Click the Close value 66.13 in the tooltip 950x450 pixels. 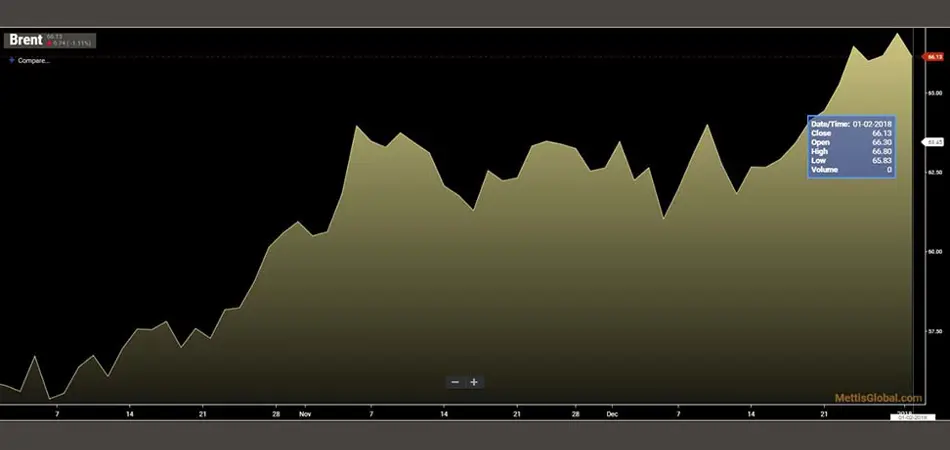881,133
